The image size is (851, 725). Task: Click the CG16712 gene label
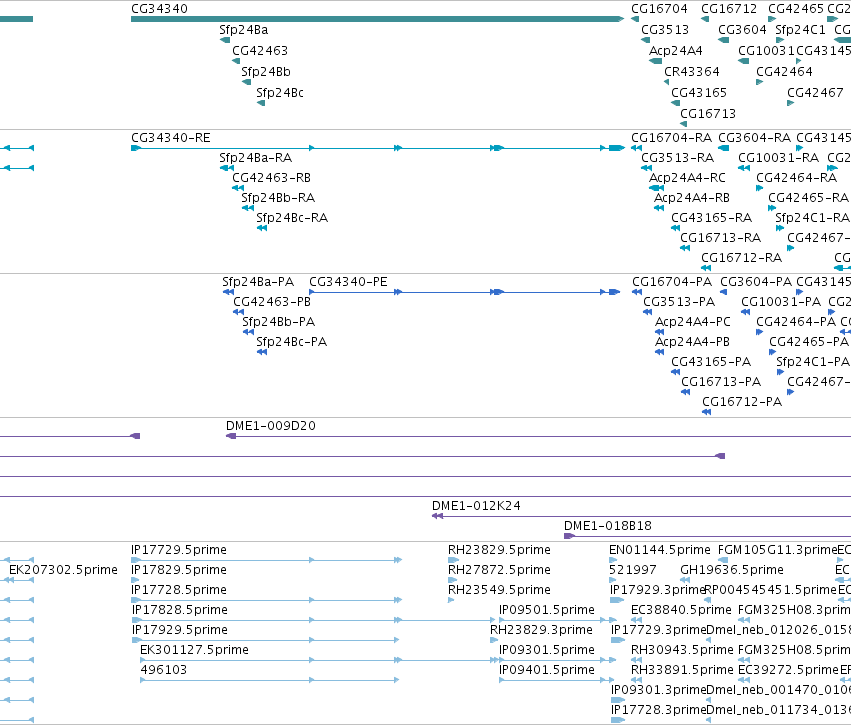pos(728,9)
